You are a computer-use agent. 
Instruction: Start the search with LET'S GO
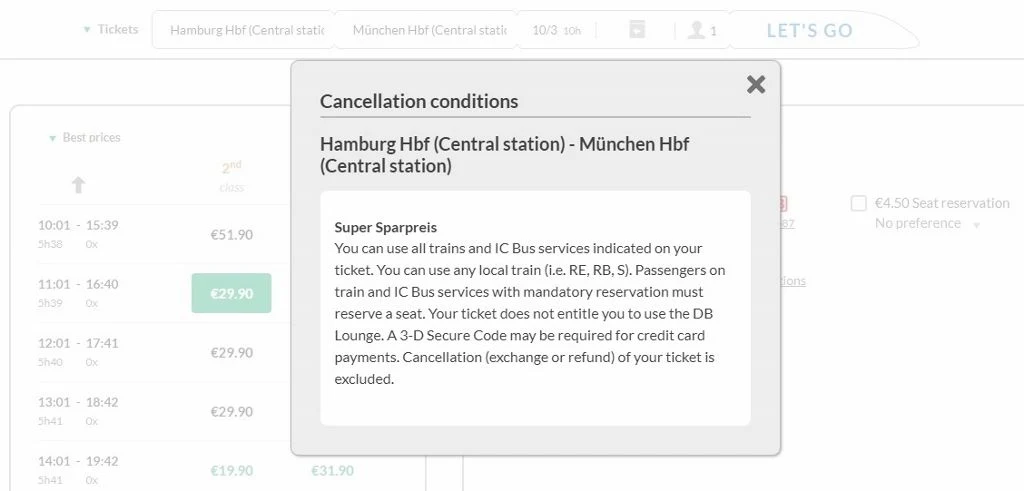point(809,31)
